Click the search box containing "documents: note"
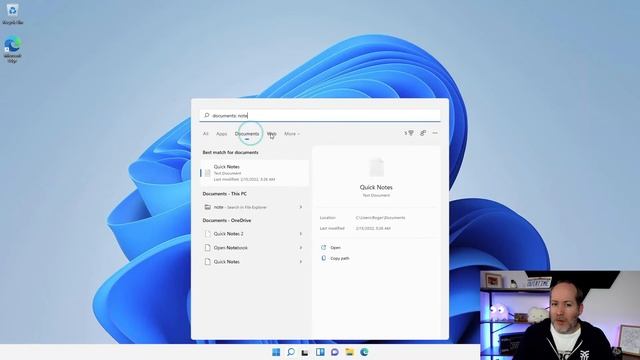 [x=320, y=116]
